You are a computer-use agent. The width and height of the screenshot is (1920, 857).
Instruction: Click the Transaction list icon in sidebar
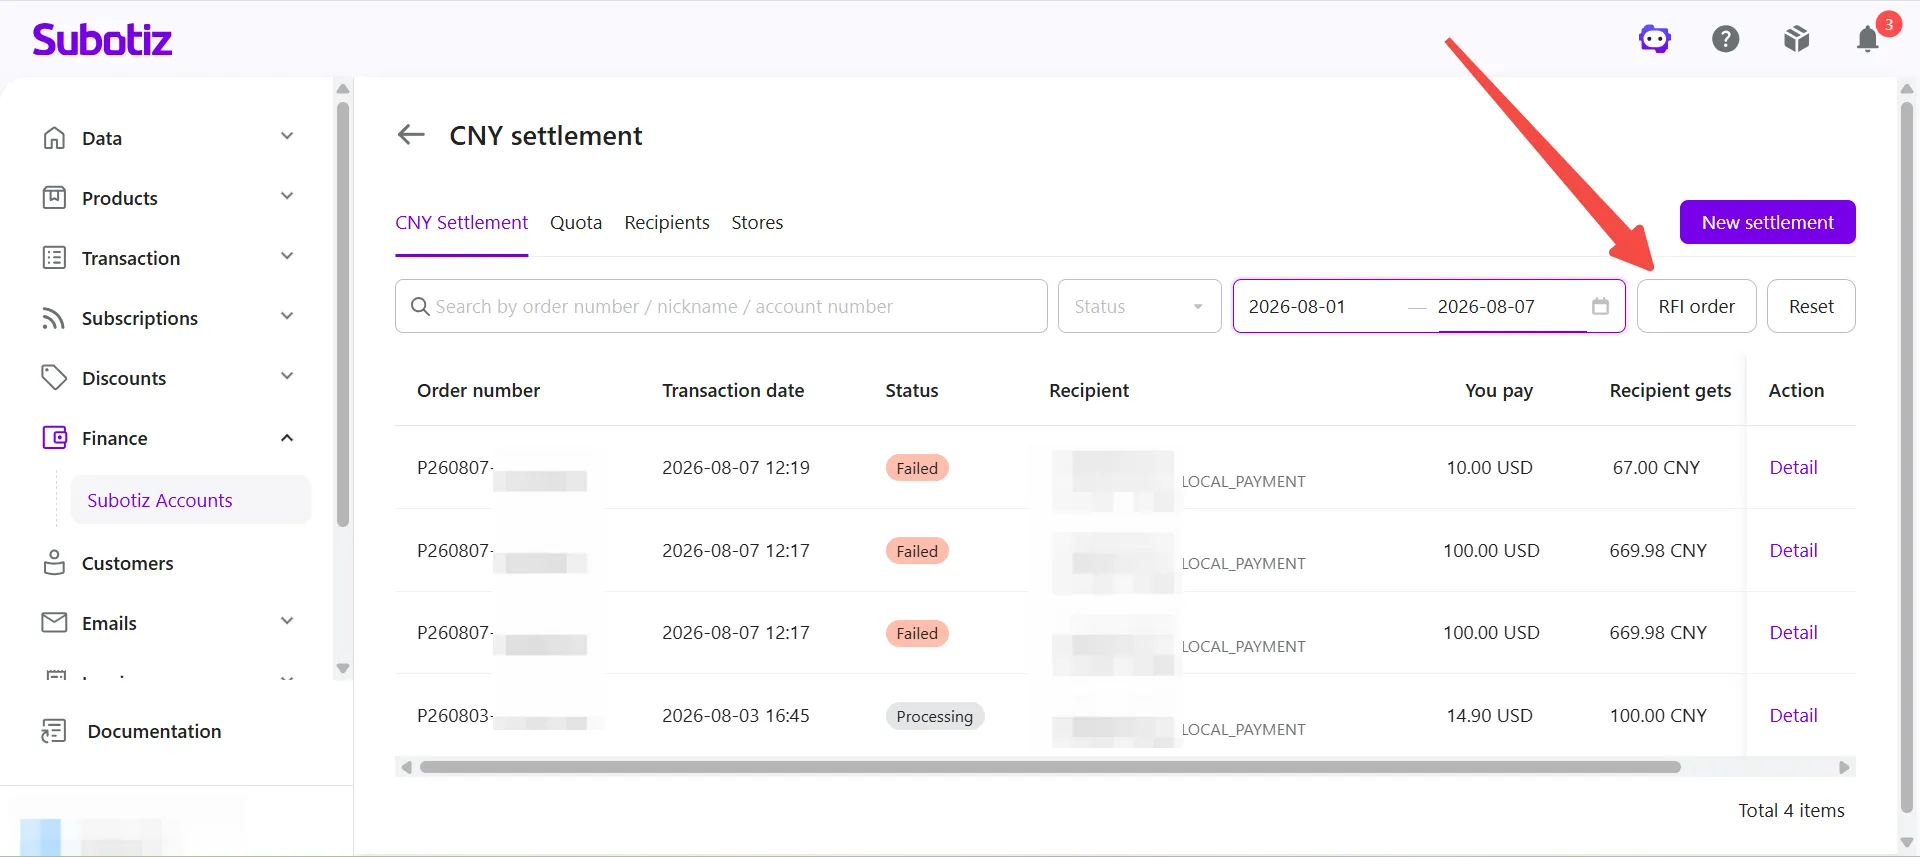pyautogui.click(x=54, y=258)
